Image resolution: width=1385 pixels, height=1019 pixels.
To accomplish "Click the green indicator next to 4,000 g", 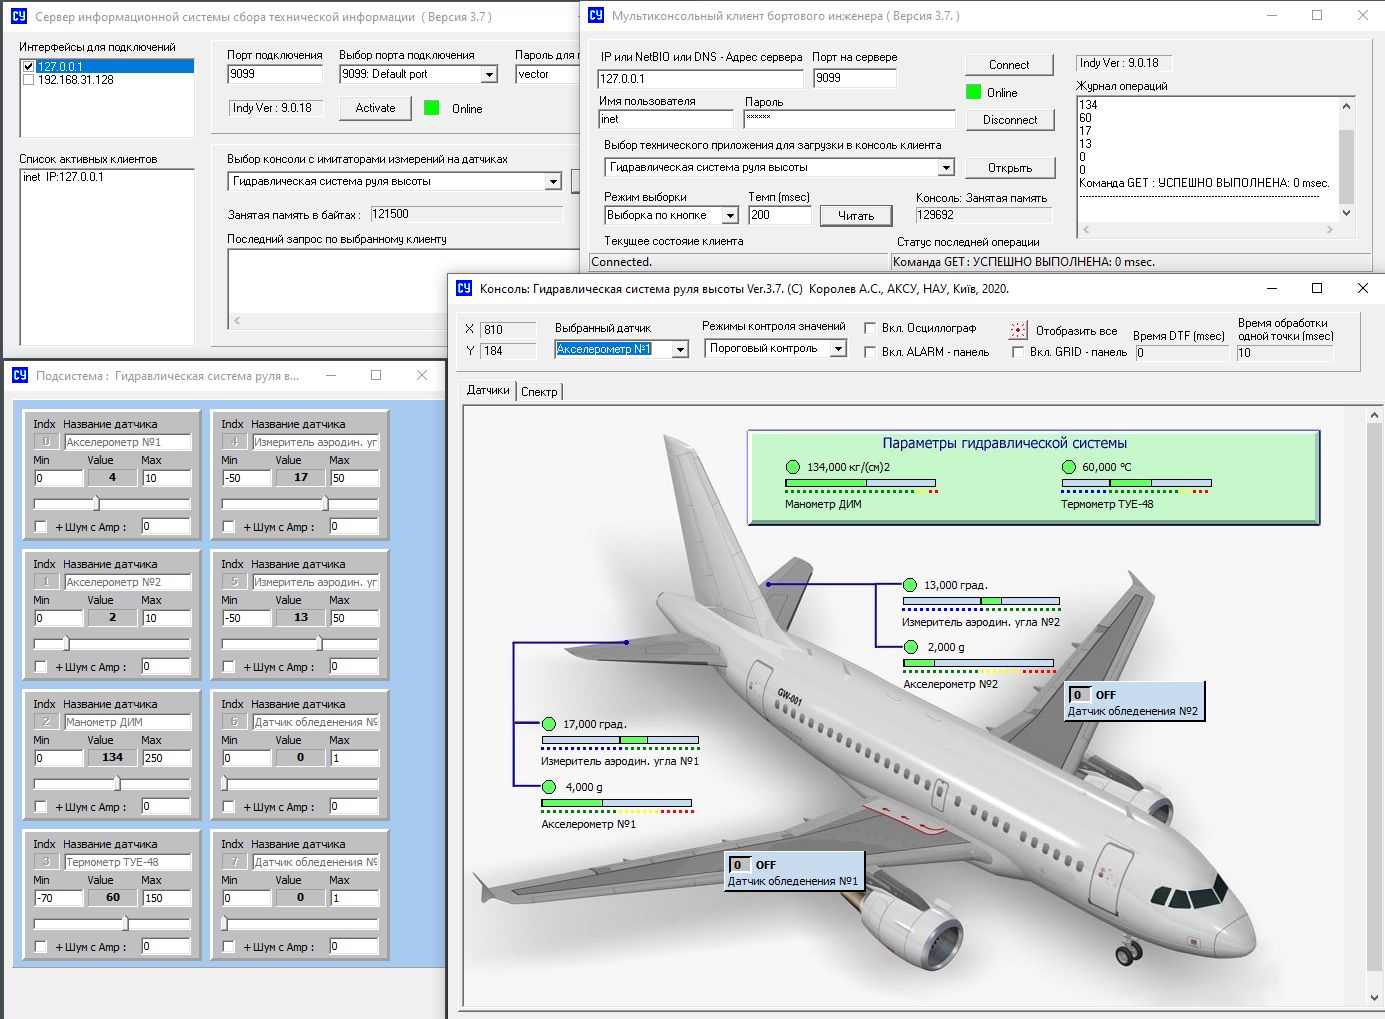I will pyautogui.click(x=549, y=787).
